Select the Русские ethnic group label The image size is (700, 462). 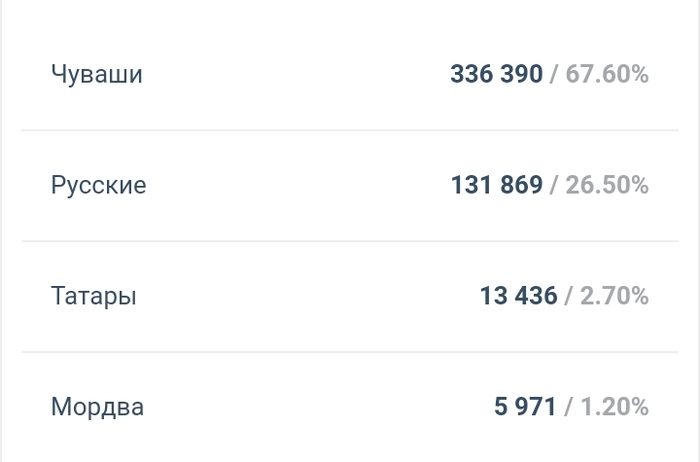pos(99,185)
